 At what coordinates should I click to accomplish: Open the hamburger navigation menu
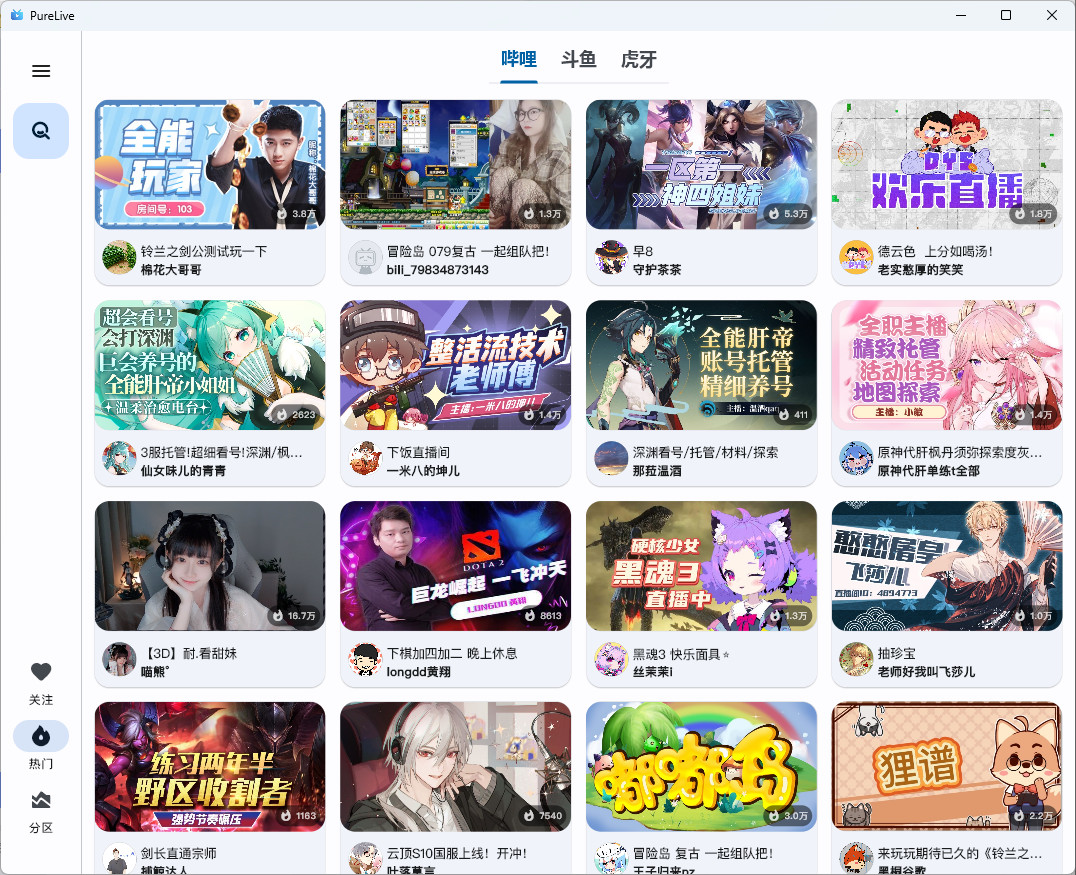(x=41, y=71)
